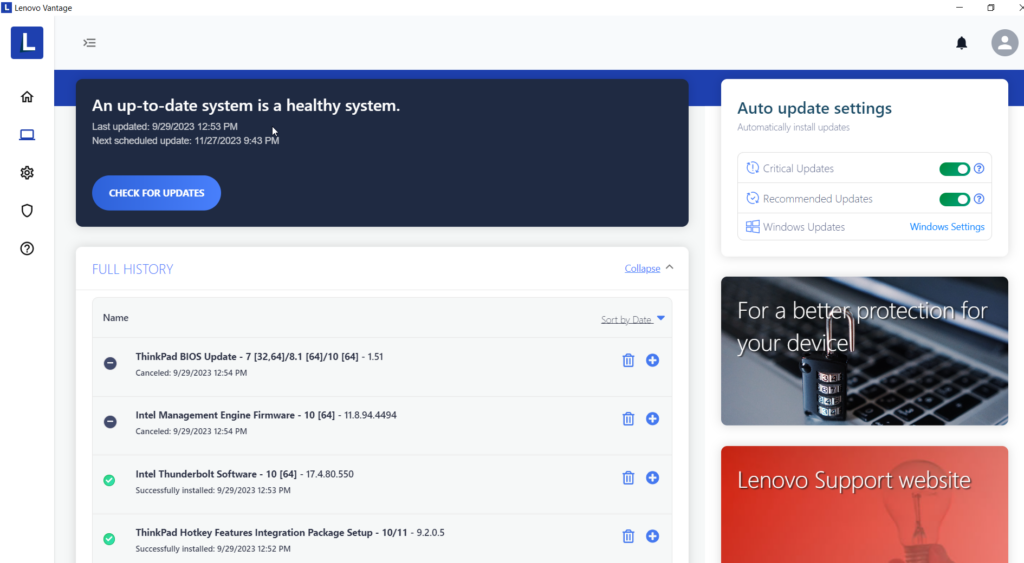Expand Intel Thunderbolt Software details
This screenshot has height=563, width=1024.
(x=652, y=477)
